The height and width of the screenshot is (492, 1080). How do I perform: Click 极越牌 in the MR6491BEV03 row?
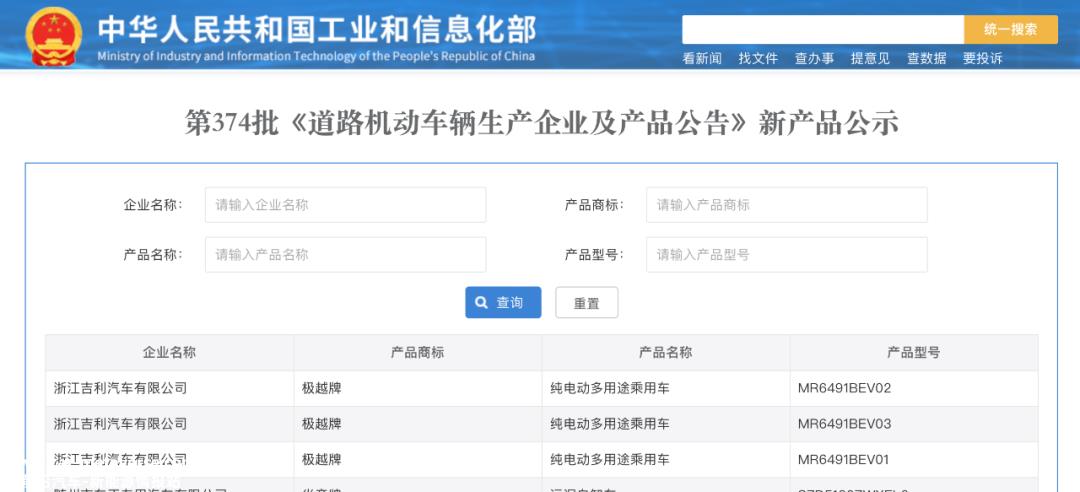pyautogui.click(x=322, y=424)
